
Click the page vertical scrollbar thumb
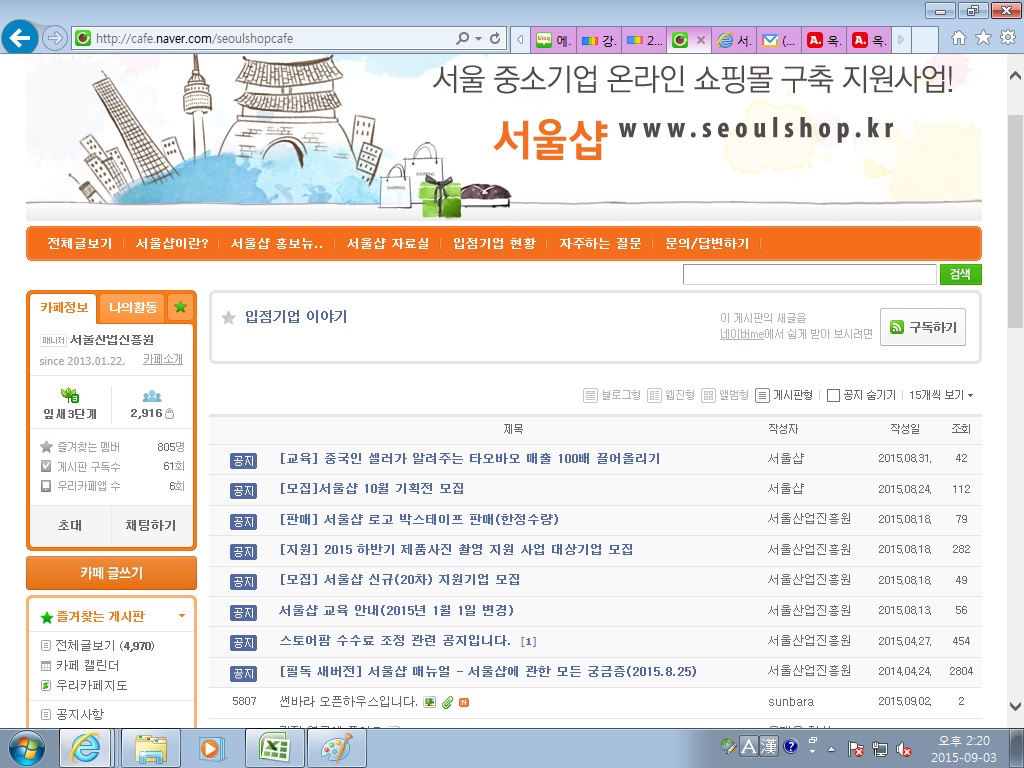pyautogui.click(x=1016, y=221)
